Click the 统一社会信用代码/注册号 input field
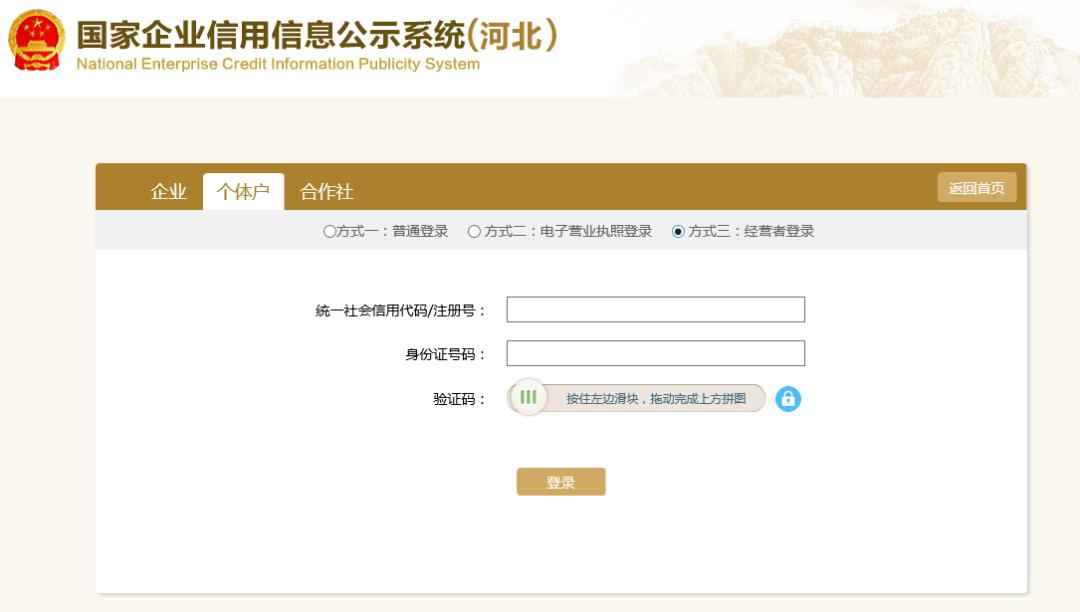Viewport: 1080px width, 612px height. click(655, 309)
